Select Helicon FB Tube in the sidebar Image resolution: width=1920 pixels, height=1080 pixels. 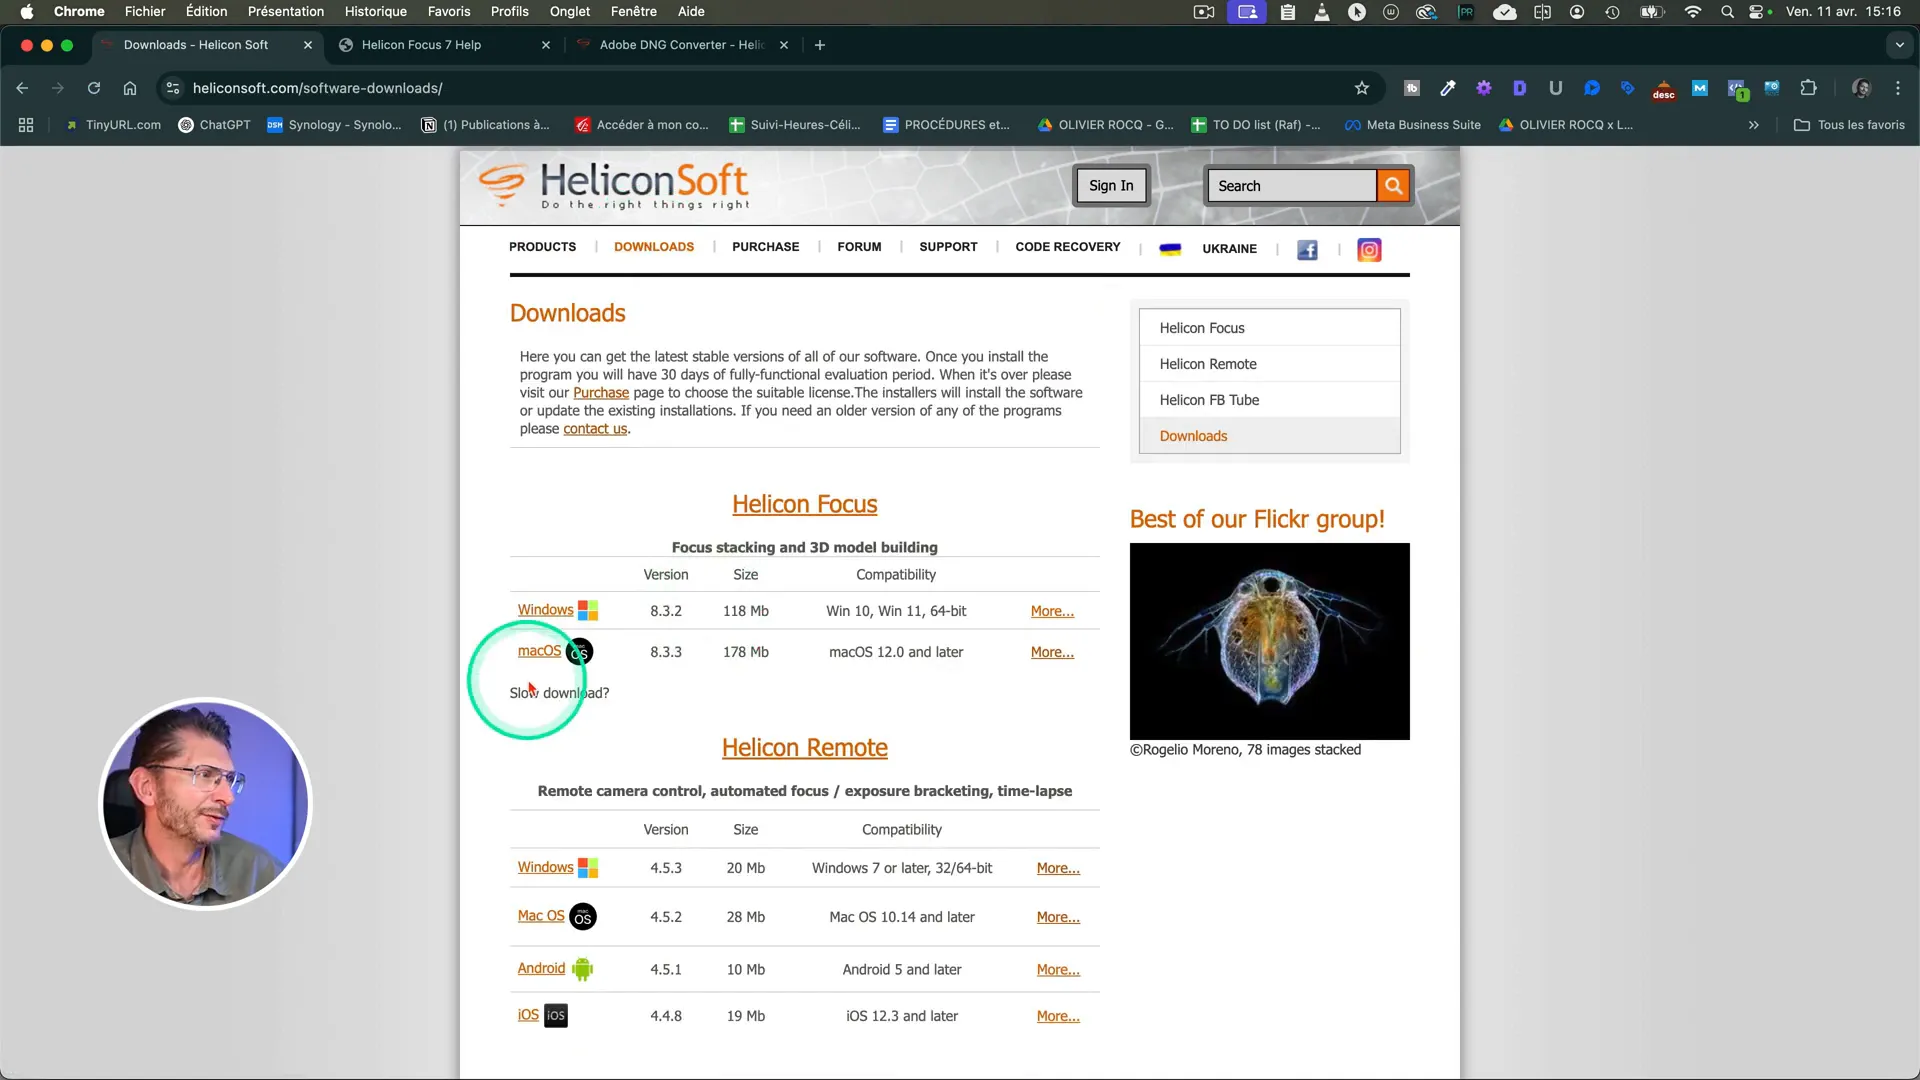[x=1269, y=400]
